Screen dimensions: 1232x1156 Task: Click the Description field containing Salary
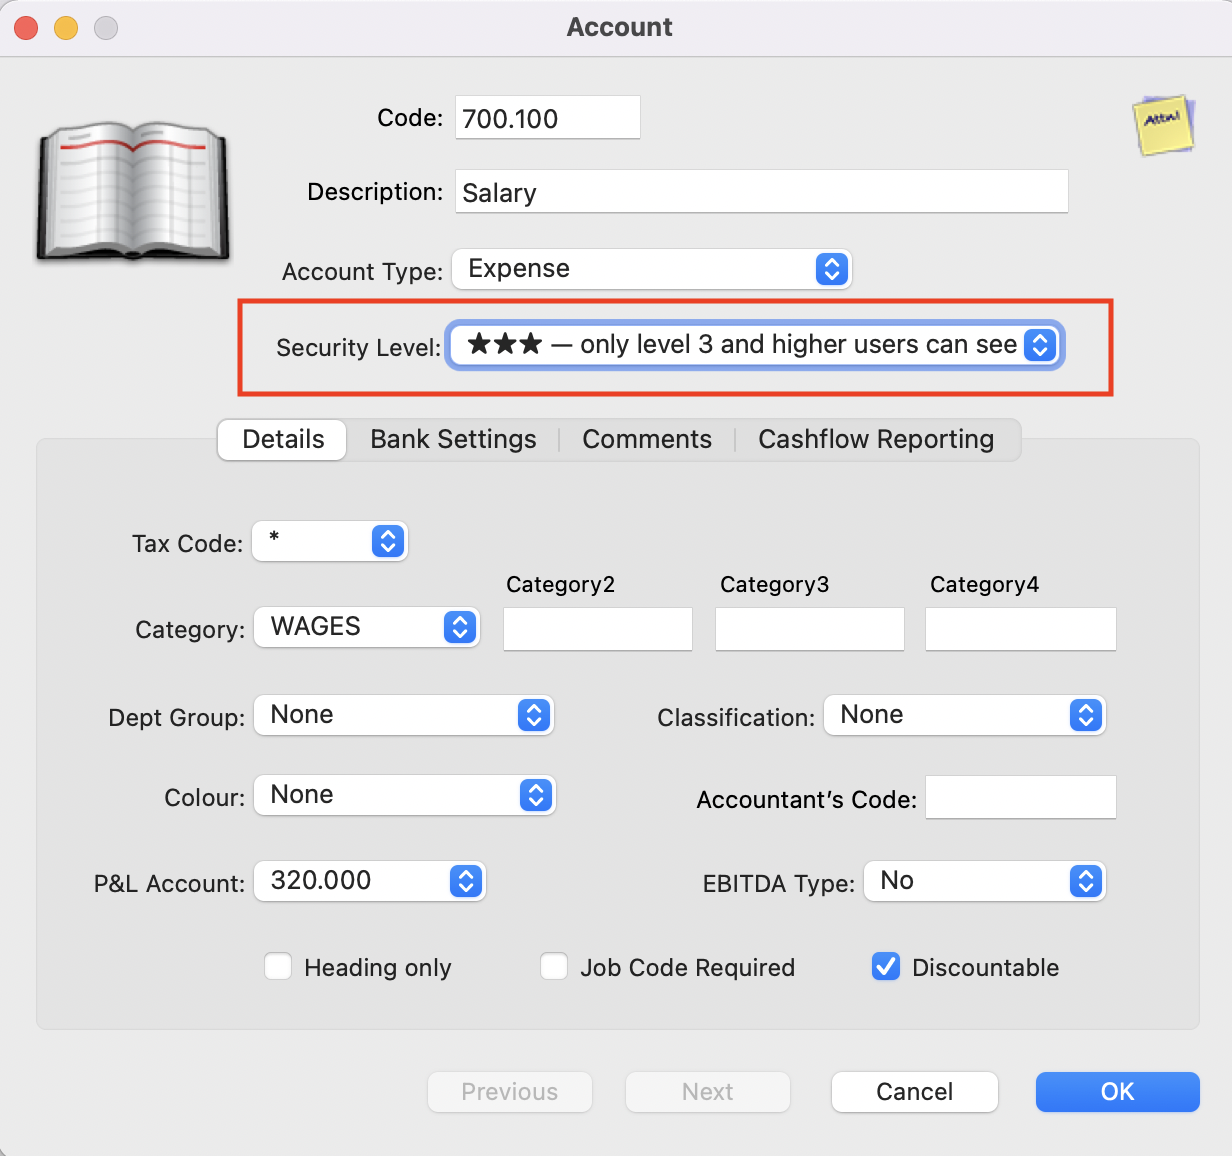point(762,191)
